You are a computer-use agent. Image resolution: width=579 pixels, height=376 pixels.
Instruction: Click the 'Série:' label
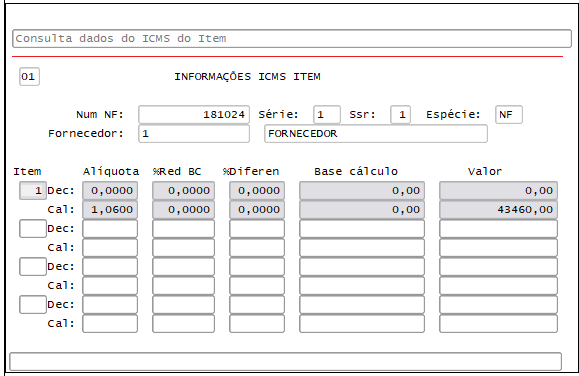(x=278, y=114)
